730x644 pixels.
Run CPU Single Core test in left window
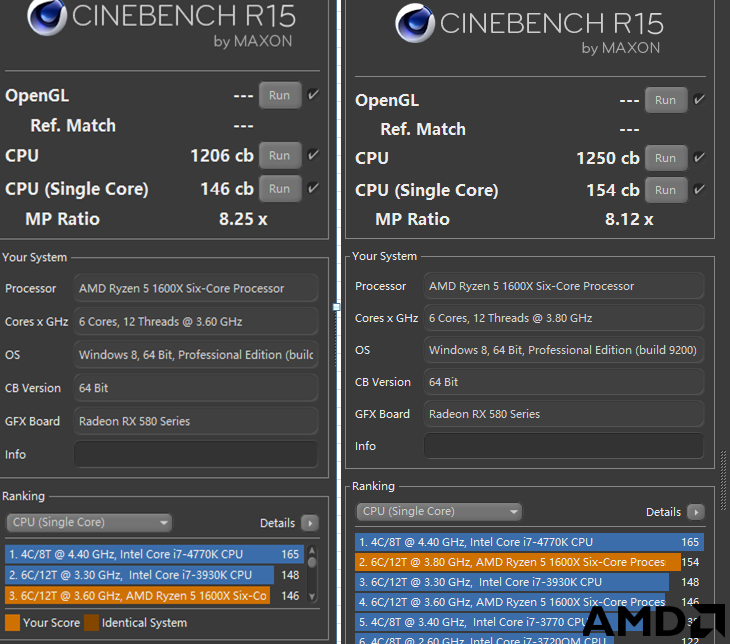click(x=280, y=189)
